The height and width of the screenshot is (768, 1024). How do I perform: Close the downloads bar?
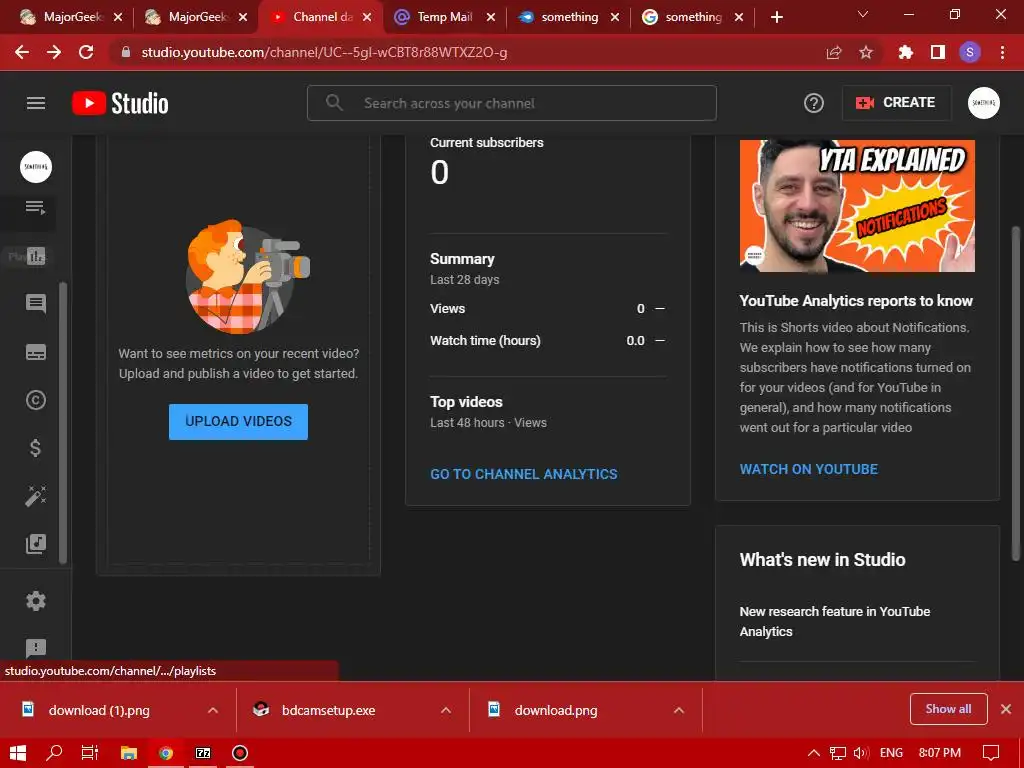(1006, 709)
